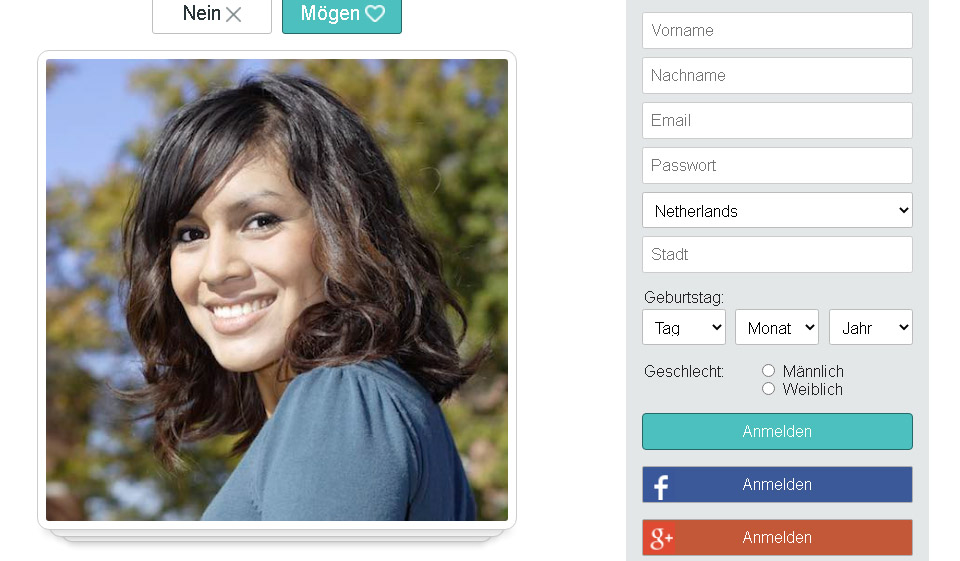960x561 pixels.
Task: Click into the Email field
Action: coord(777,120)
